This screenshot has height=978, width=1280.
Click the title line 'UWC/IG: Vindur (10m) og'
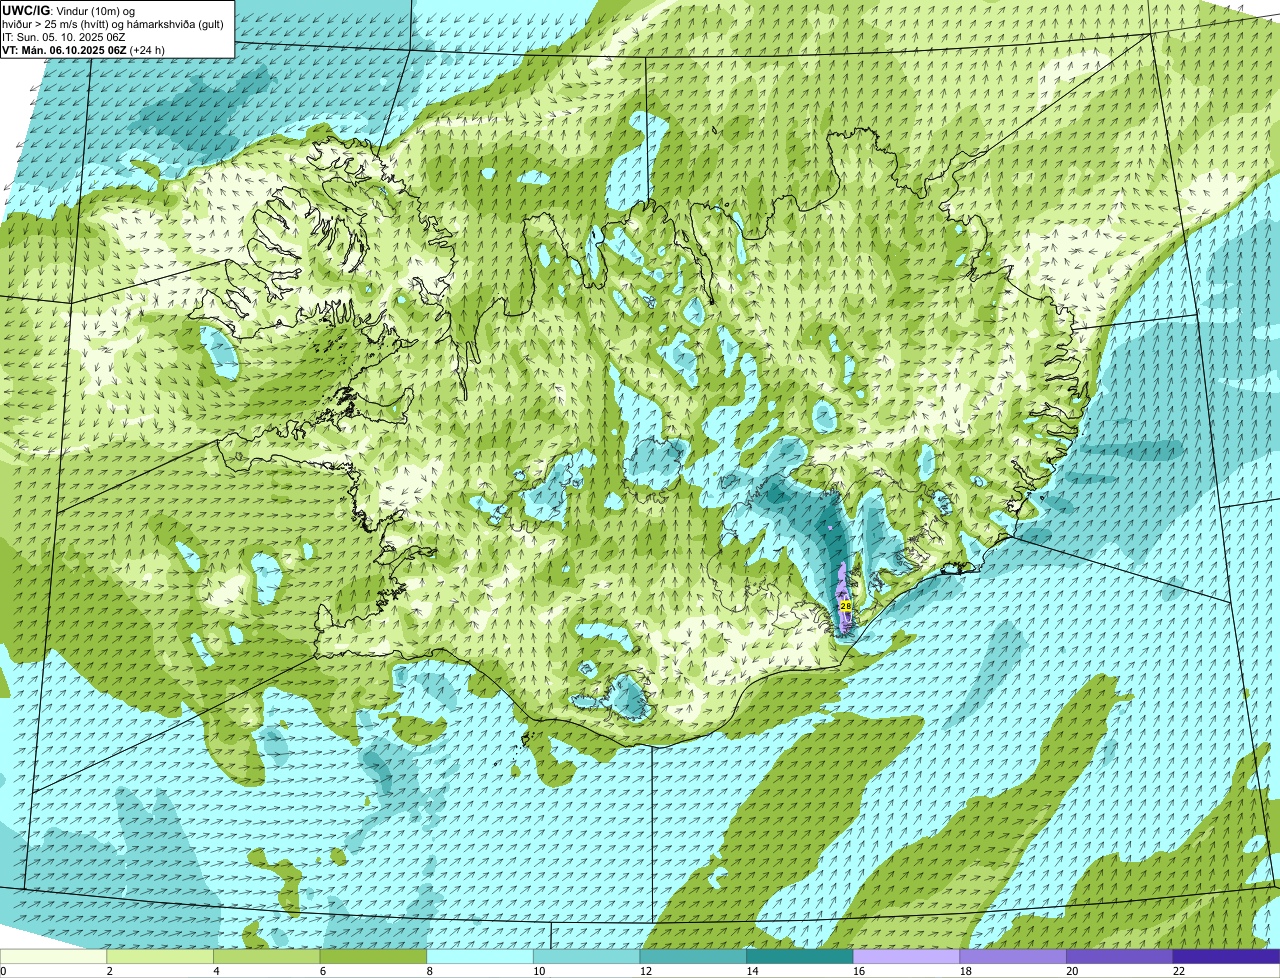[x=68, y=10]
